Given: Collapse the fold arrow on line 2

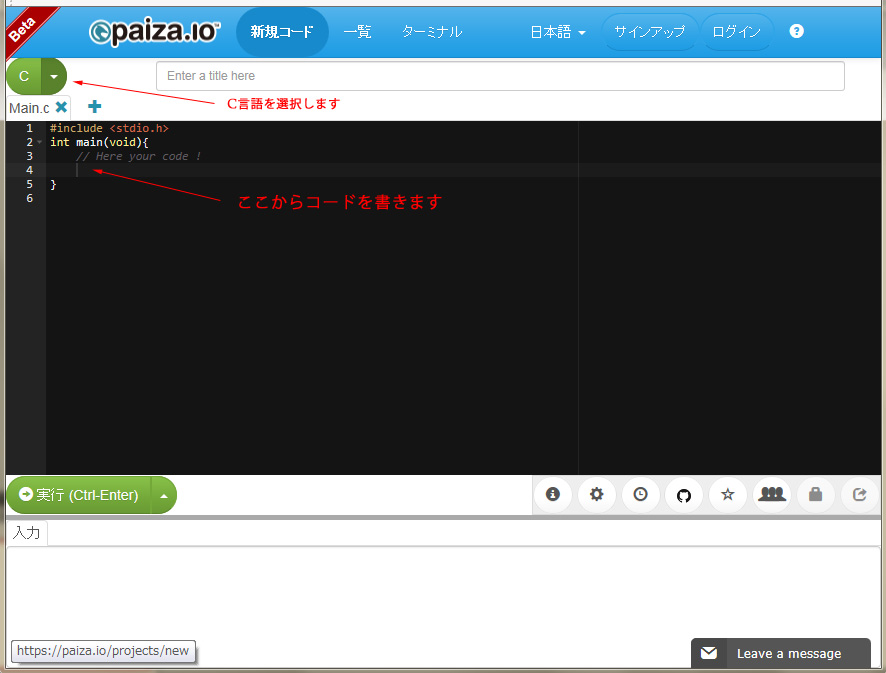Looking at the screenshot, I should point(40,142).
